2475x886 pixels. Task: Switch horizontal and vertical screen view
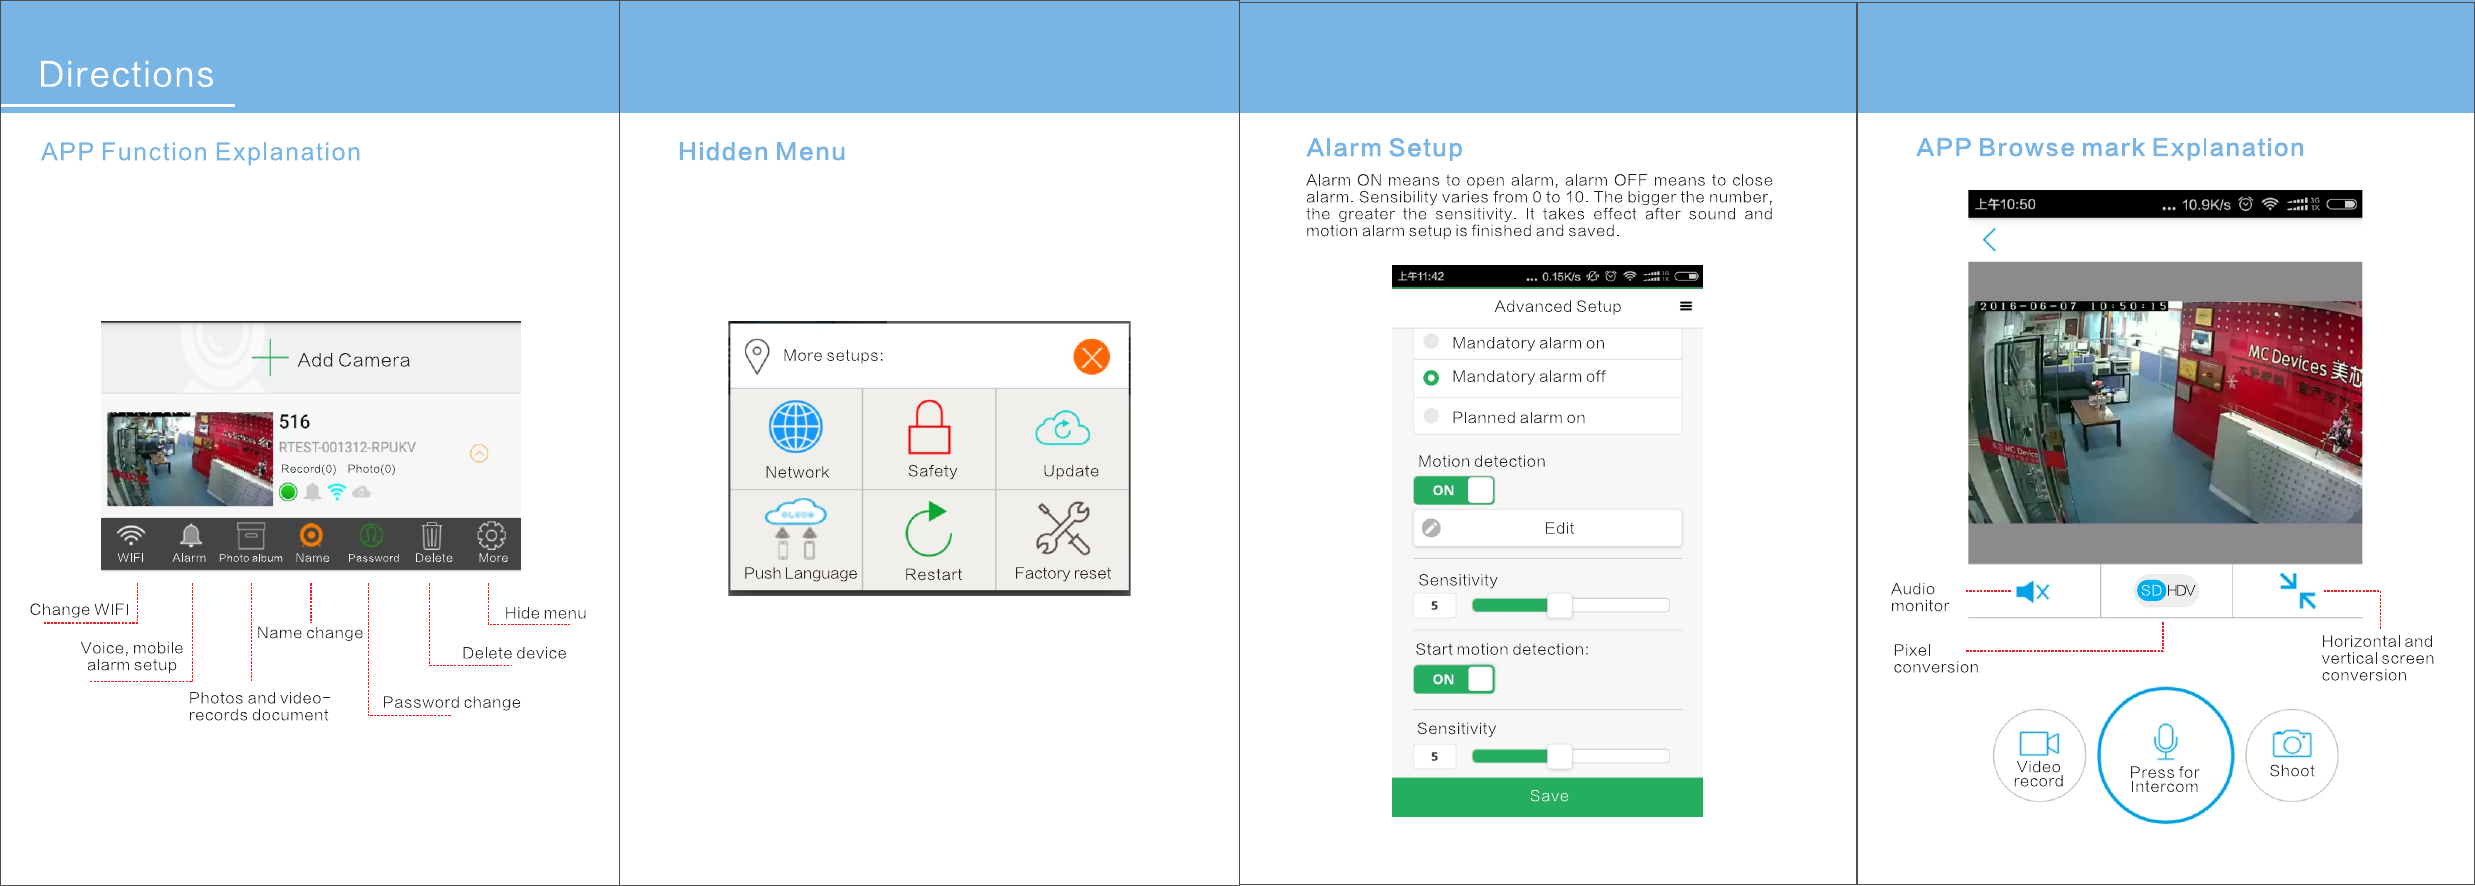click(2297, 590)
